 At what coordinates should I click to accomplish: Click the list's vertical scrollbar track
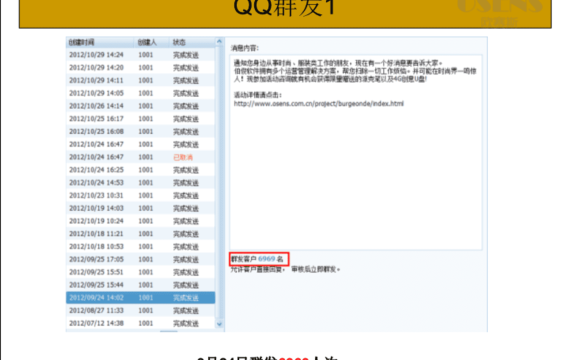point(219,183)
